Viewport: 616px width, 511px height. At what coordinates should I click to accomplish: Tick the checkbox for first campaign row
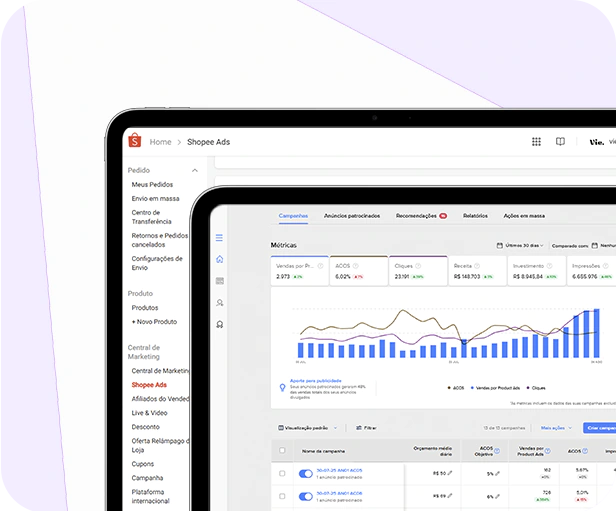pyautogui.click(x=282, y=472)
